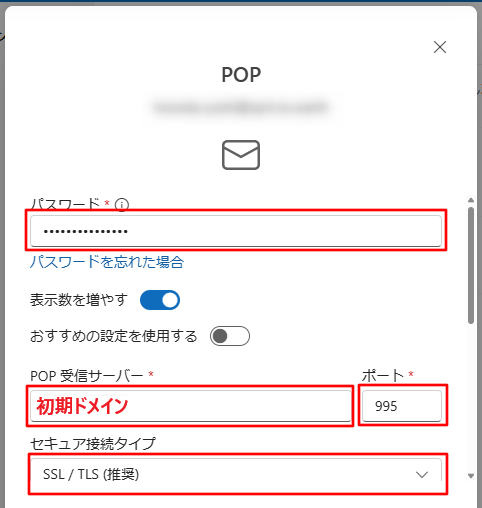Click the blurred email address under POP
Image resolution: width=482 pixels, height=508 pixels.
241,107
